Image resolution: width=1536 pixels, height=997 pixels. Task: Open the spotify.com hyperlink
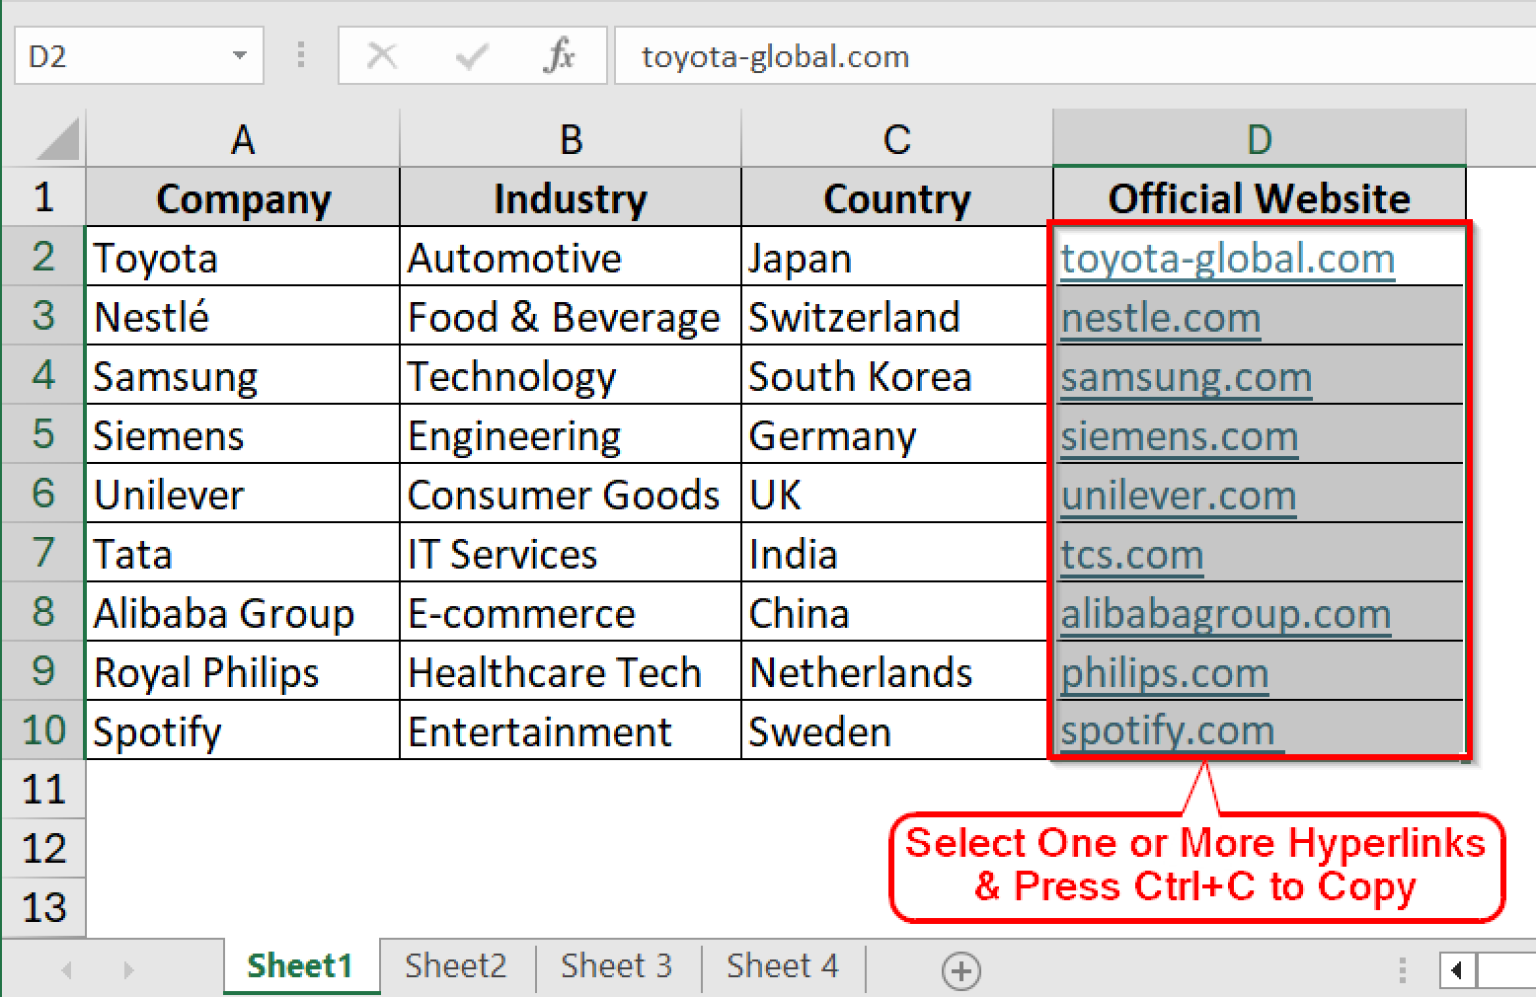[1168, 730]
